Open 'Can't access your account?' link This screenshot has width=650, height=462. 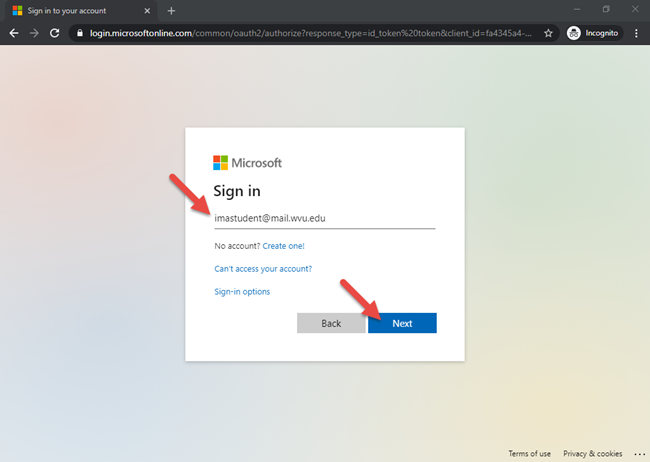tap(263, 269)
